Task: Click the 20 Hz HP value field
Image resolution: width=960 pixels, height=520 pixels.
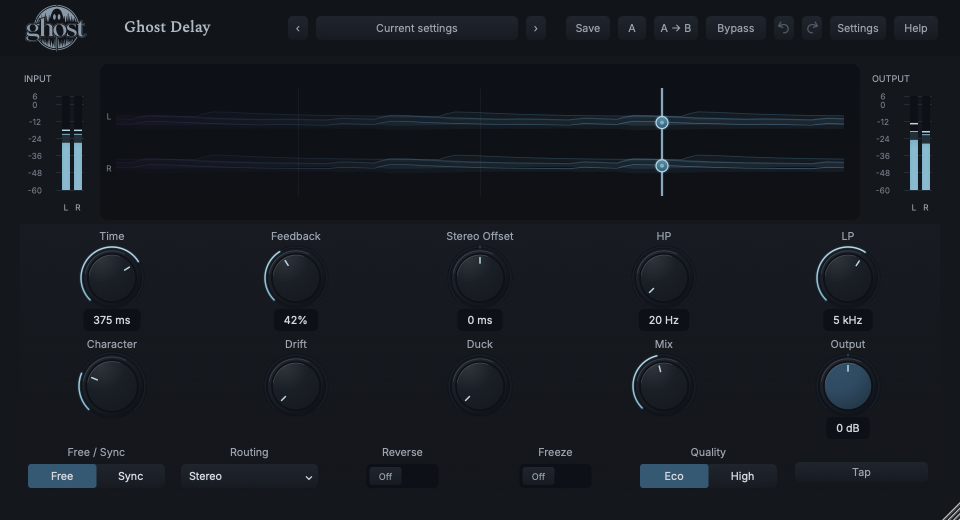Action: 664,320
